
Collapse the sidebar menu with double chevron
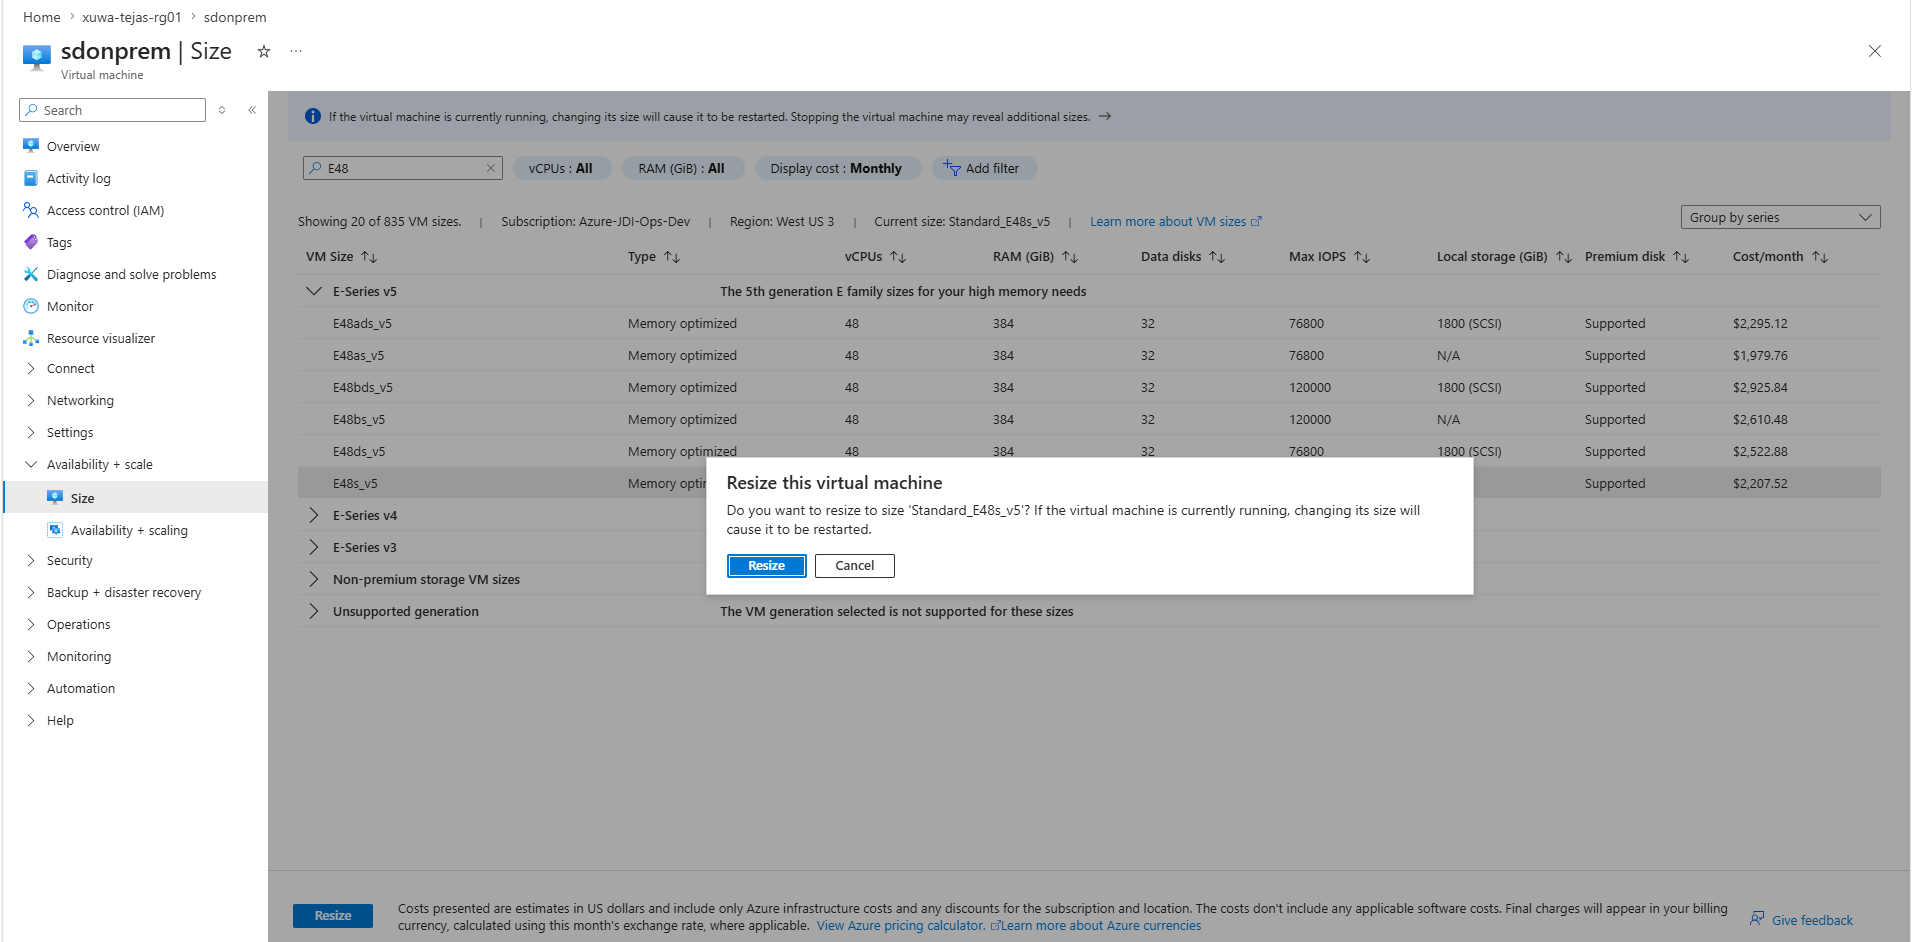pyautogui.click(x=252, y=110)
